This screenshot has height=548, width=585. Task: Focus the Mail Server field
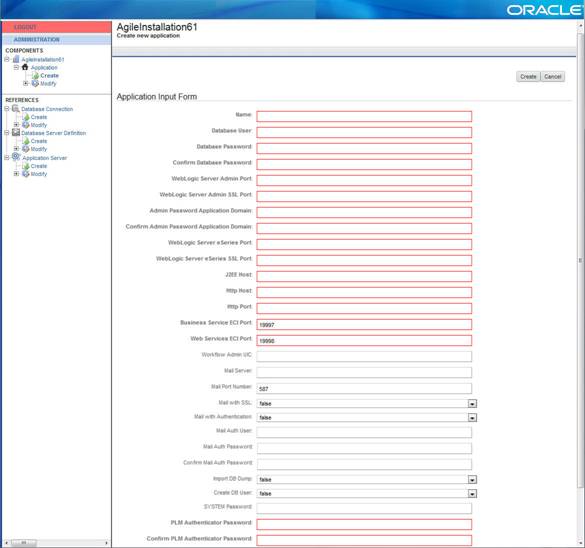[364, 372]
